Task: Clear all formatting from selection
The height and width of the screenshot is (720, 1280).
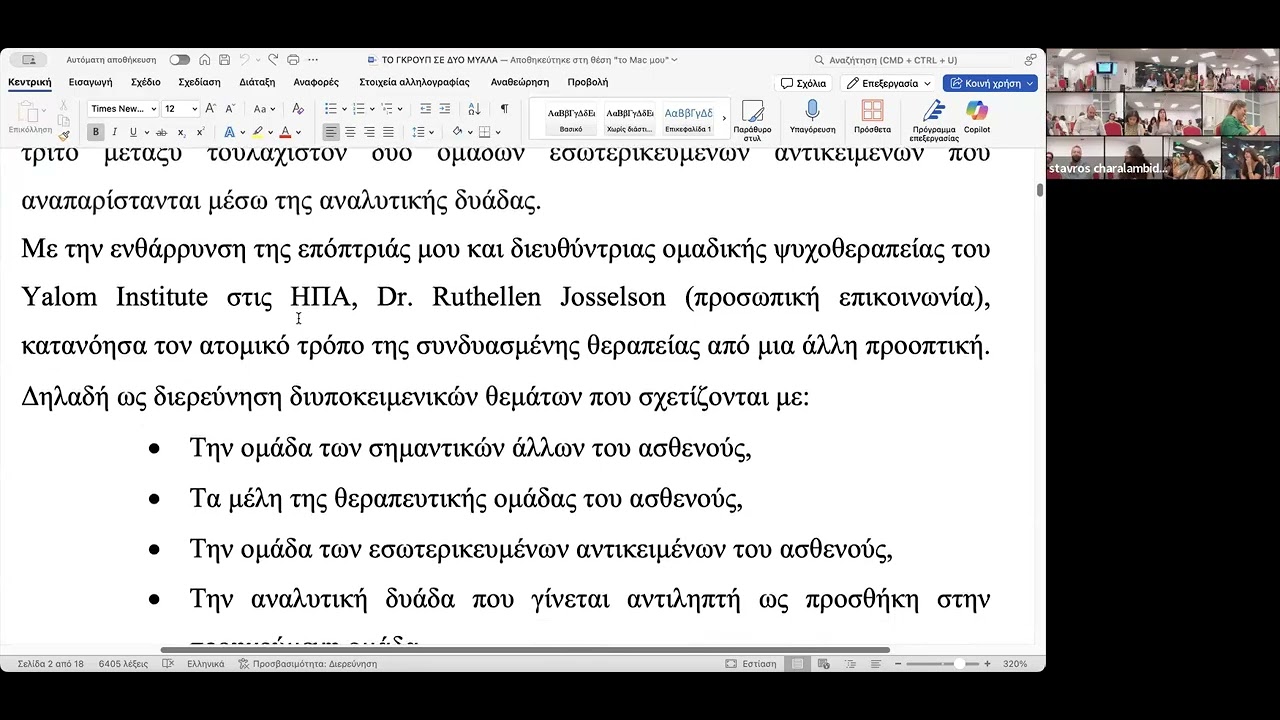Action: click(298, 108)
